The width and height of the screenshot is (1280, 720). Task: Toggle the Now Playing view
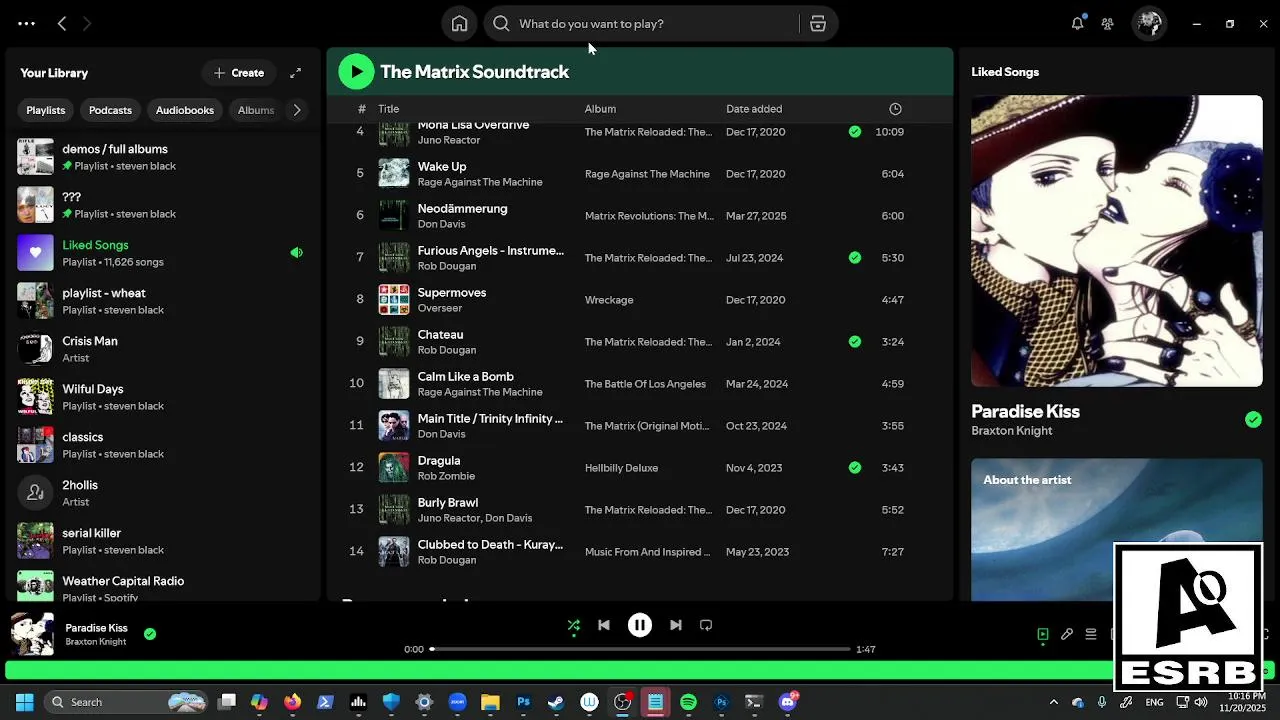(1043, 634)
